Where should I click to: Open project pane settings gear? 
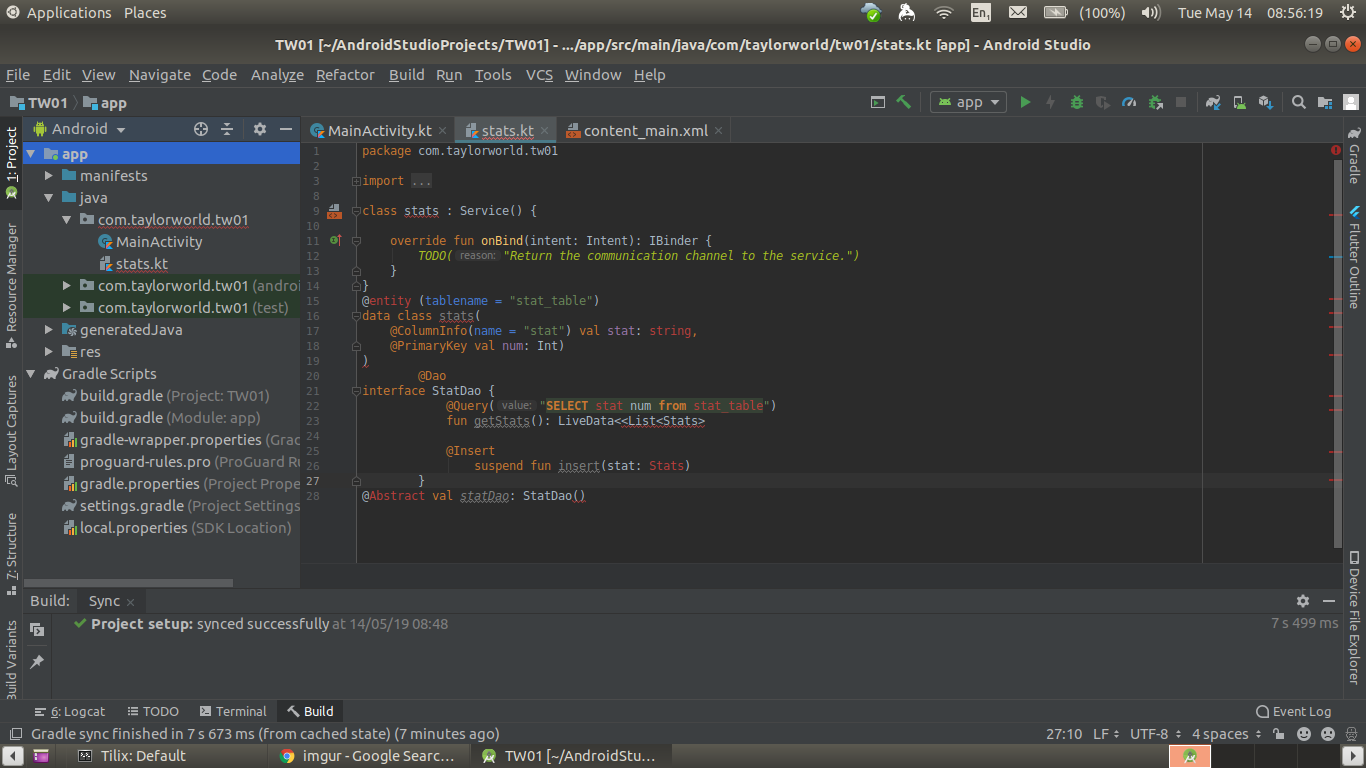[260, 129]
